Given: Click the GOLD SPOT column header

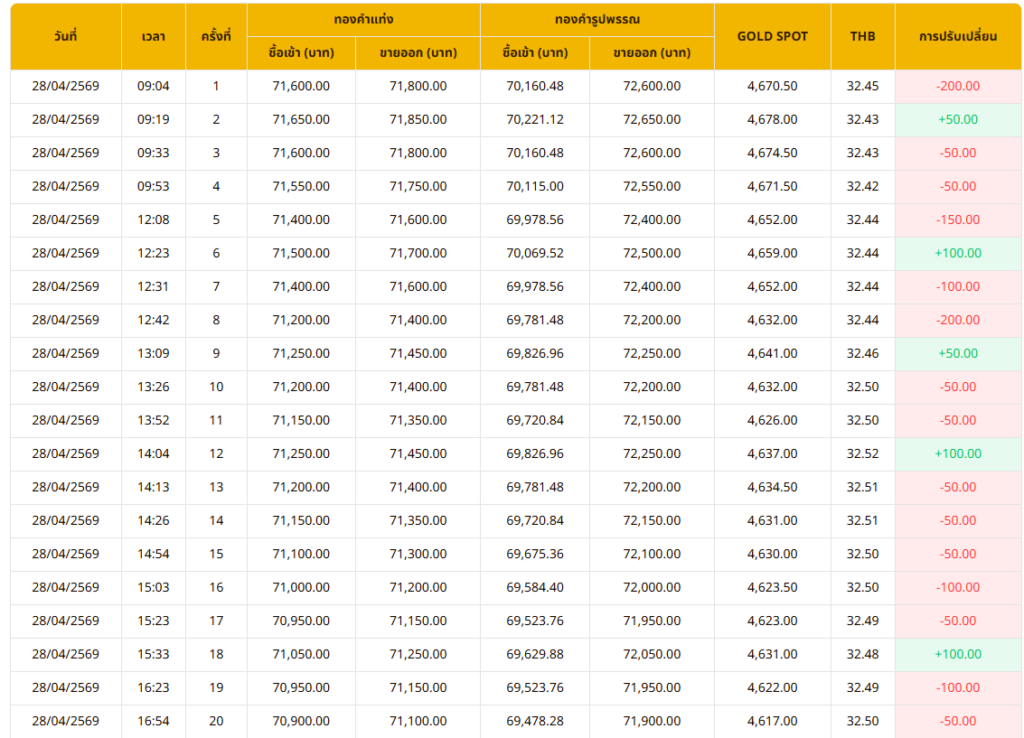Looking at the screenshot, I should pyautogui.click(x=772, y=36).
